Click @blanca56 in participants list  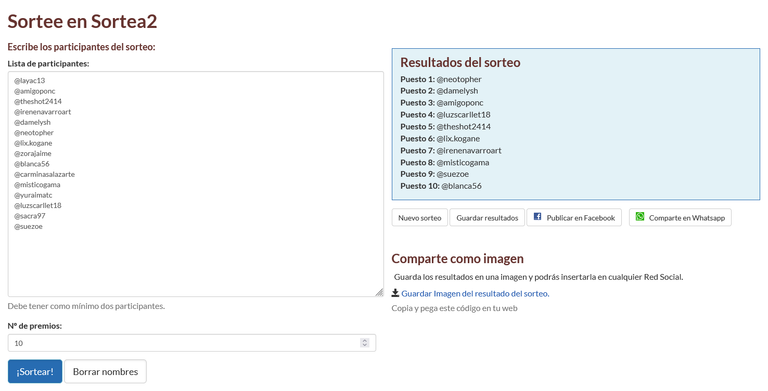tap(32, 164)
